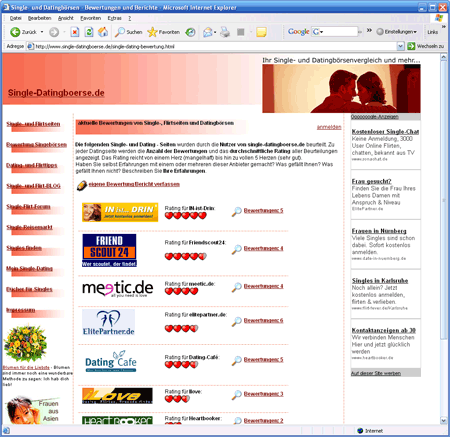The height and width of the screenshot is (437, 450).
Task: Open Suchen search magnifier icon
Action: (x=120, y=32)
